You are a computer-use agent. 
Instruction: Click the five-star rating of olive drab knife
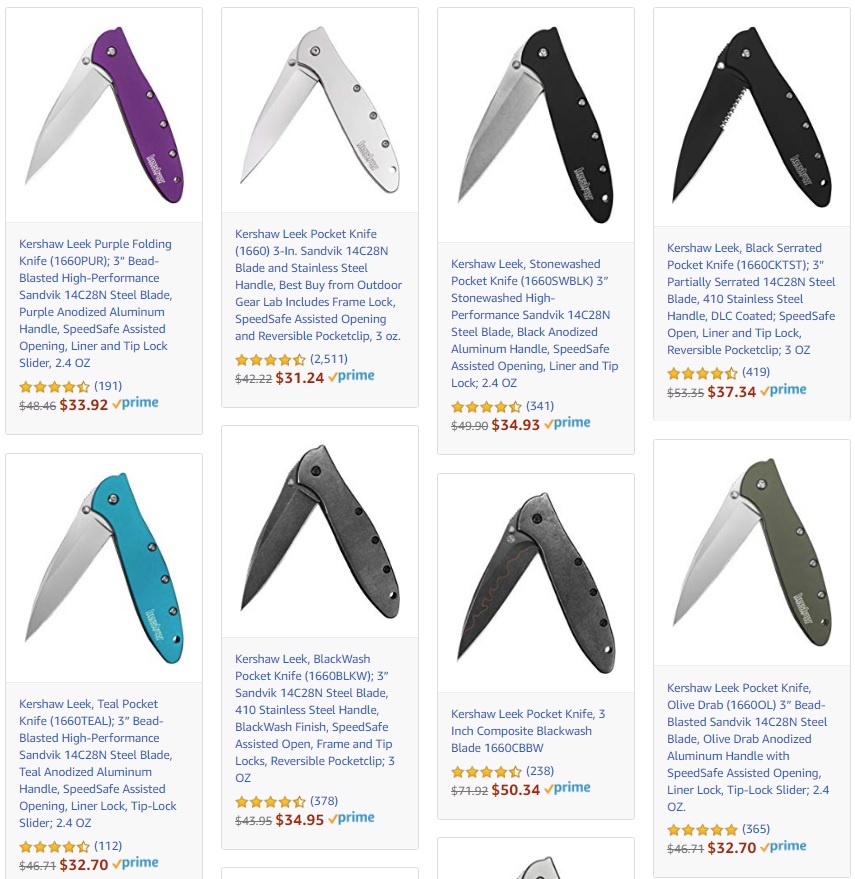(x=702, y=830)
